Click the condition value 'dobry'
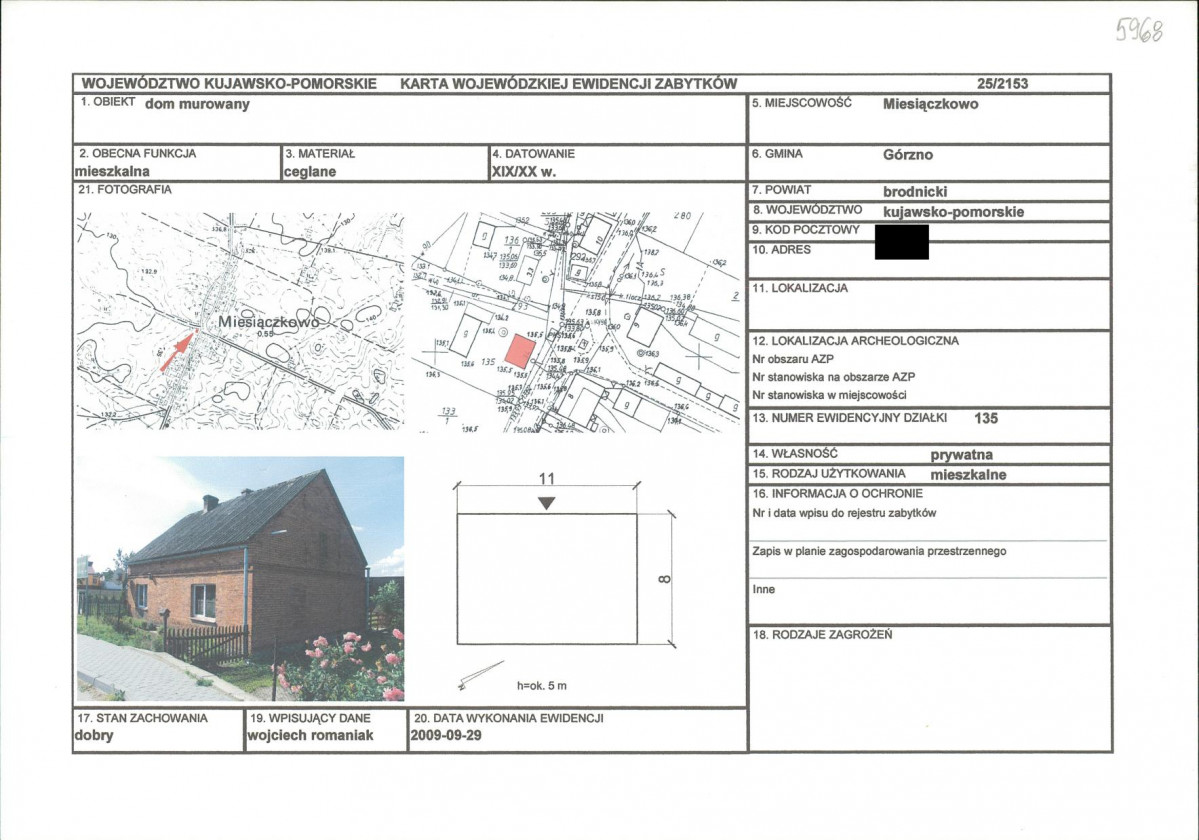This screenshot has height=840, width=1199. 94,735
